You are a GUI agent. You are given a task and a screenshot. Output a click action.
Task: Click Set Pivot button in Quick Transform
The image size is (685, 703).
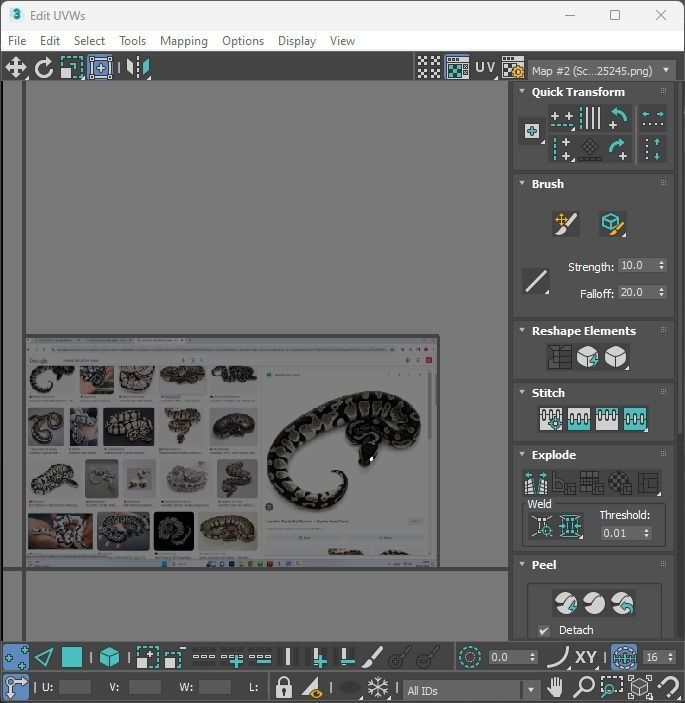532,131
